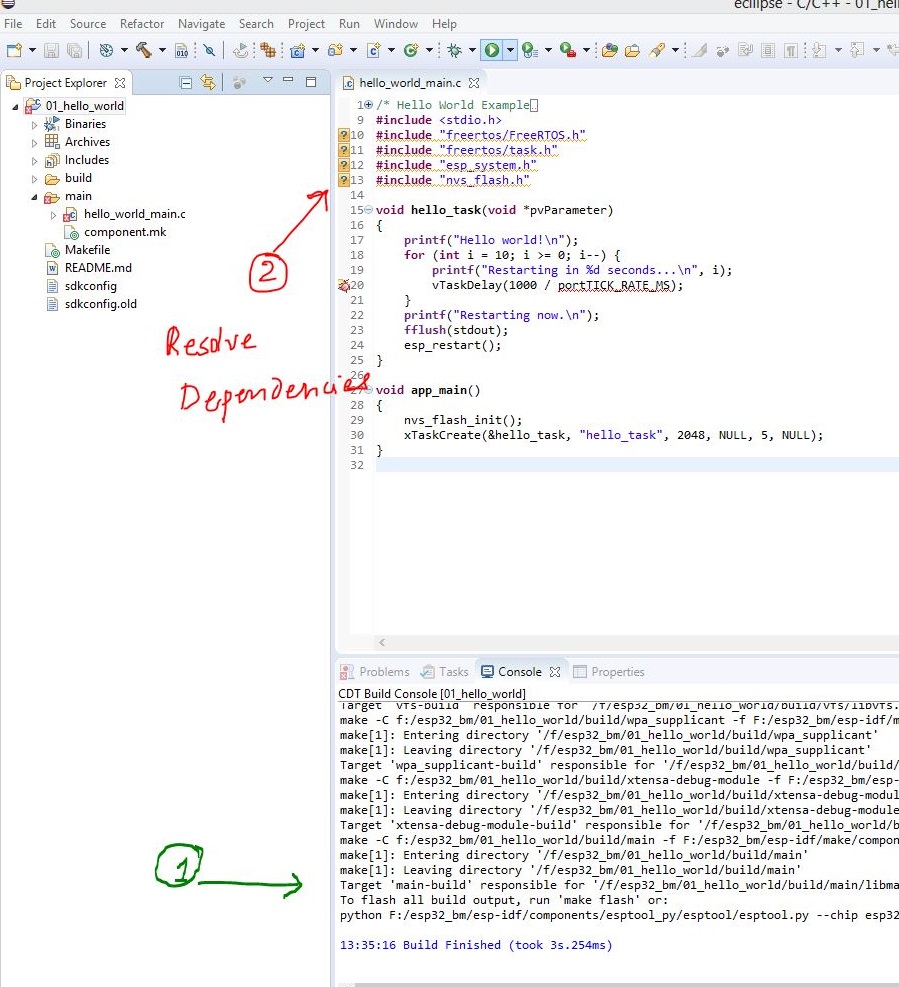
Task: Click the New wizard toolbar icon
Action: 12,49
